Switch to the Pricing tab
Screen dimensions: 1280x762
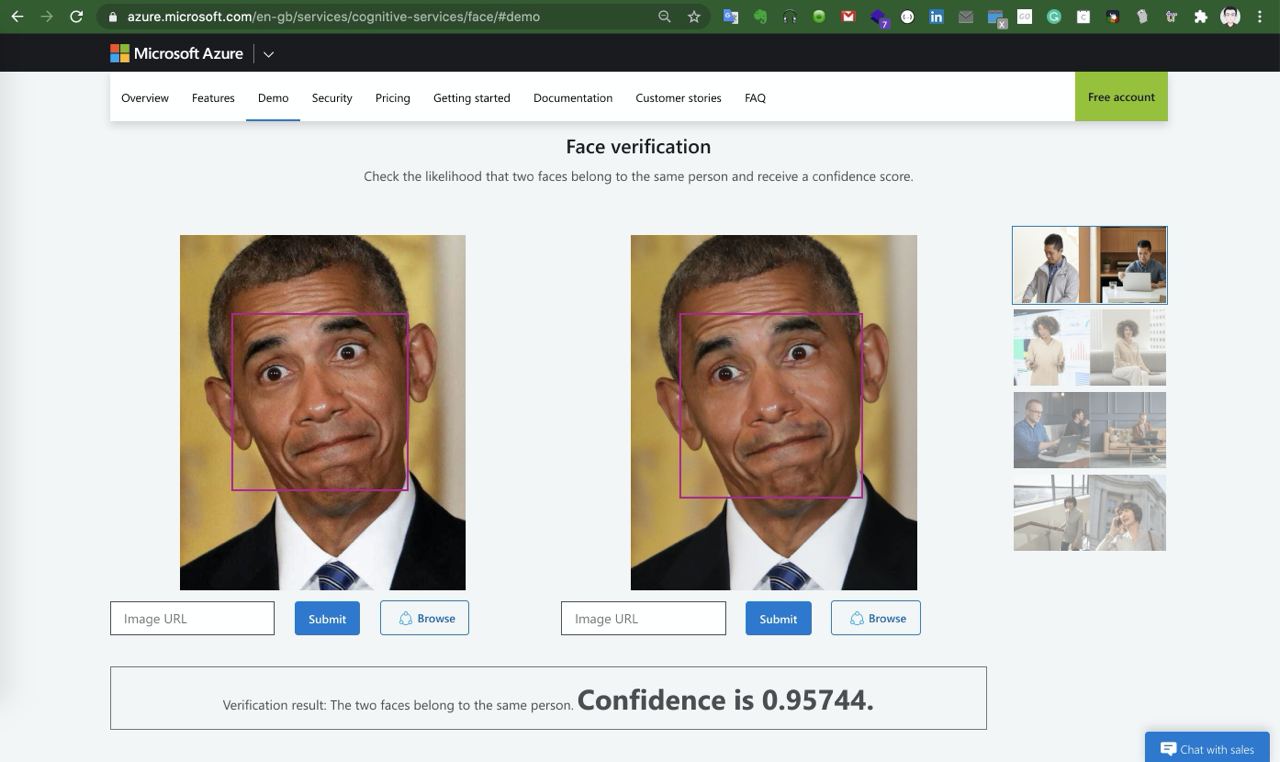pyautogui.click(x=392, y=98)
